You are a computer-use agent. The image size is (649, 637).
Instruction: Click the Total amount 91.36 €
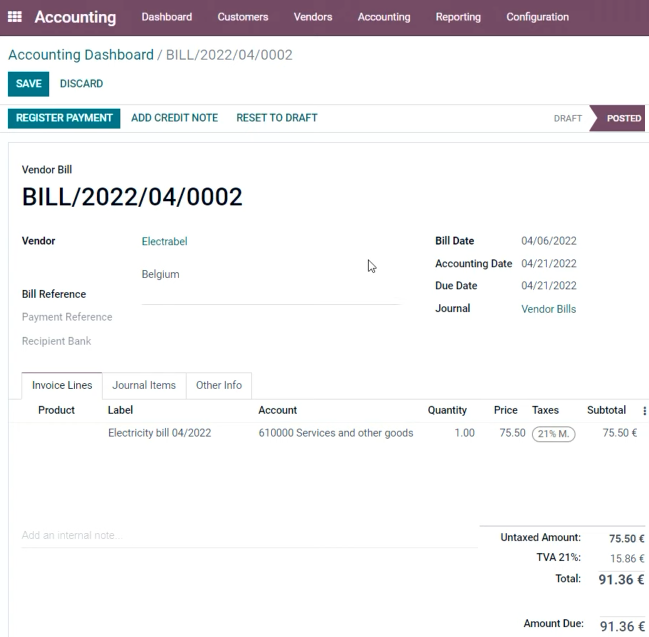(621, 580)
